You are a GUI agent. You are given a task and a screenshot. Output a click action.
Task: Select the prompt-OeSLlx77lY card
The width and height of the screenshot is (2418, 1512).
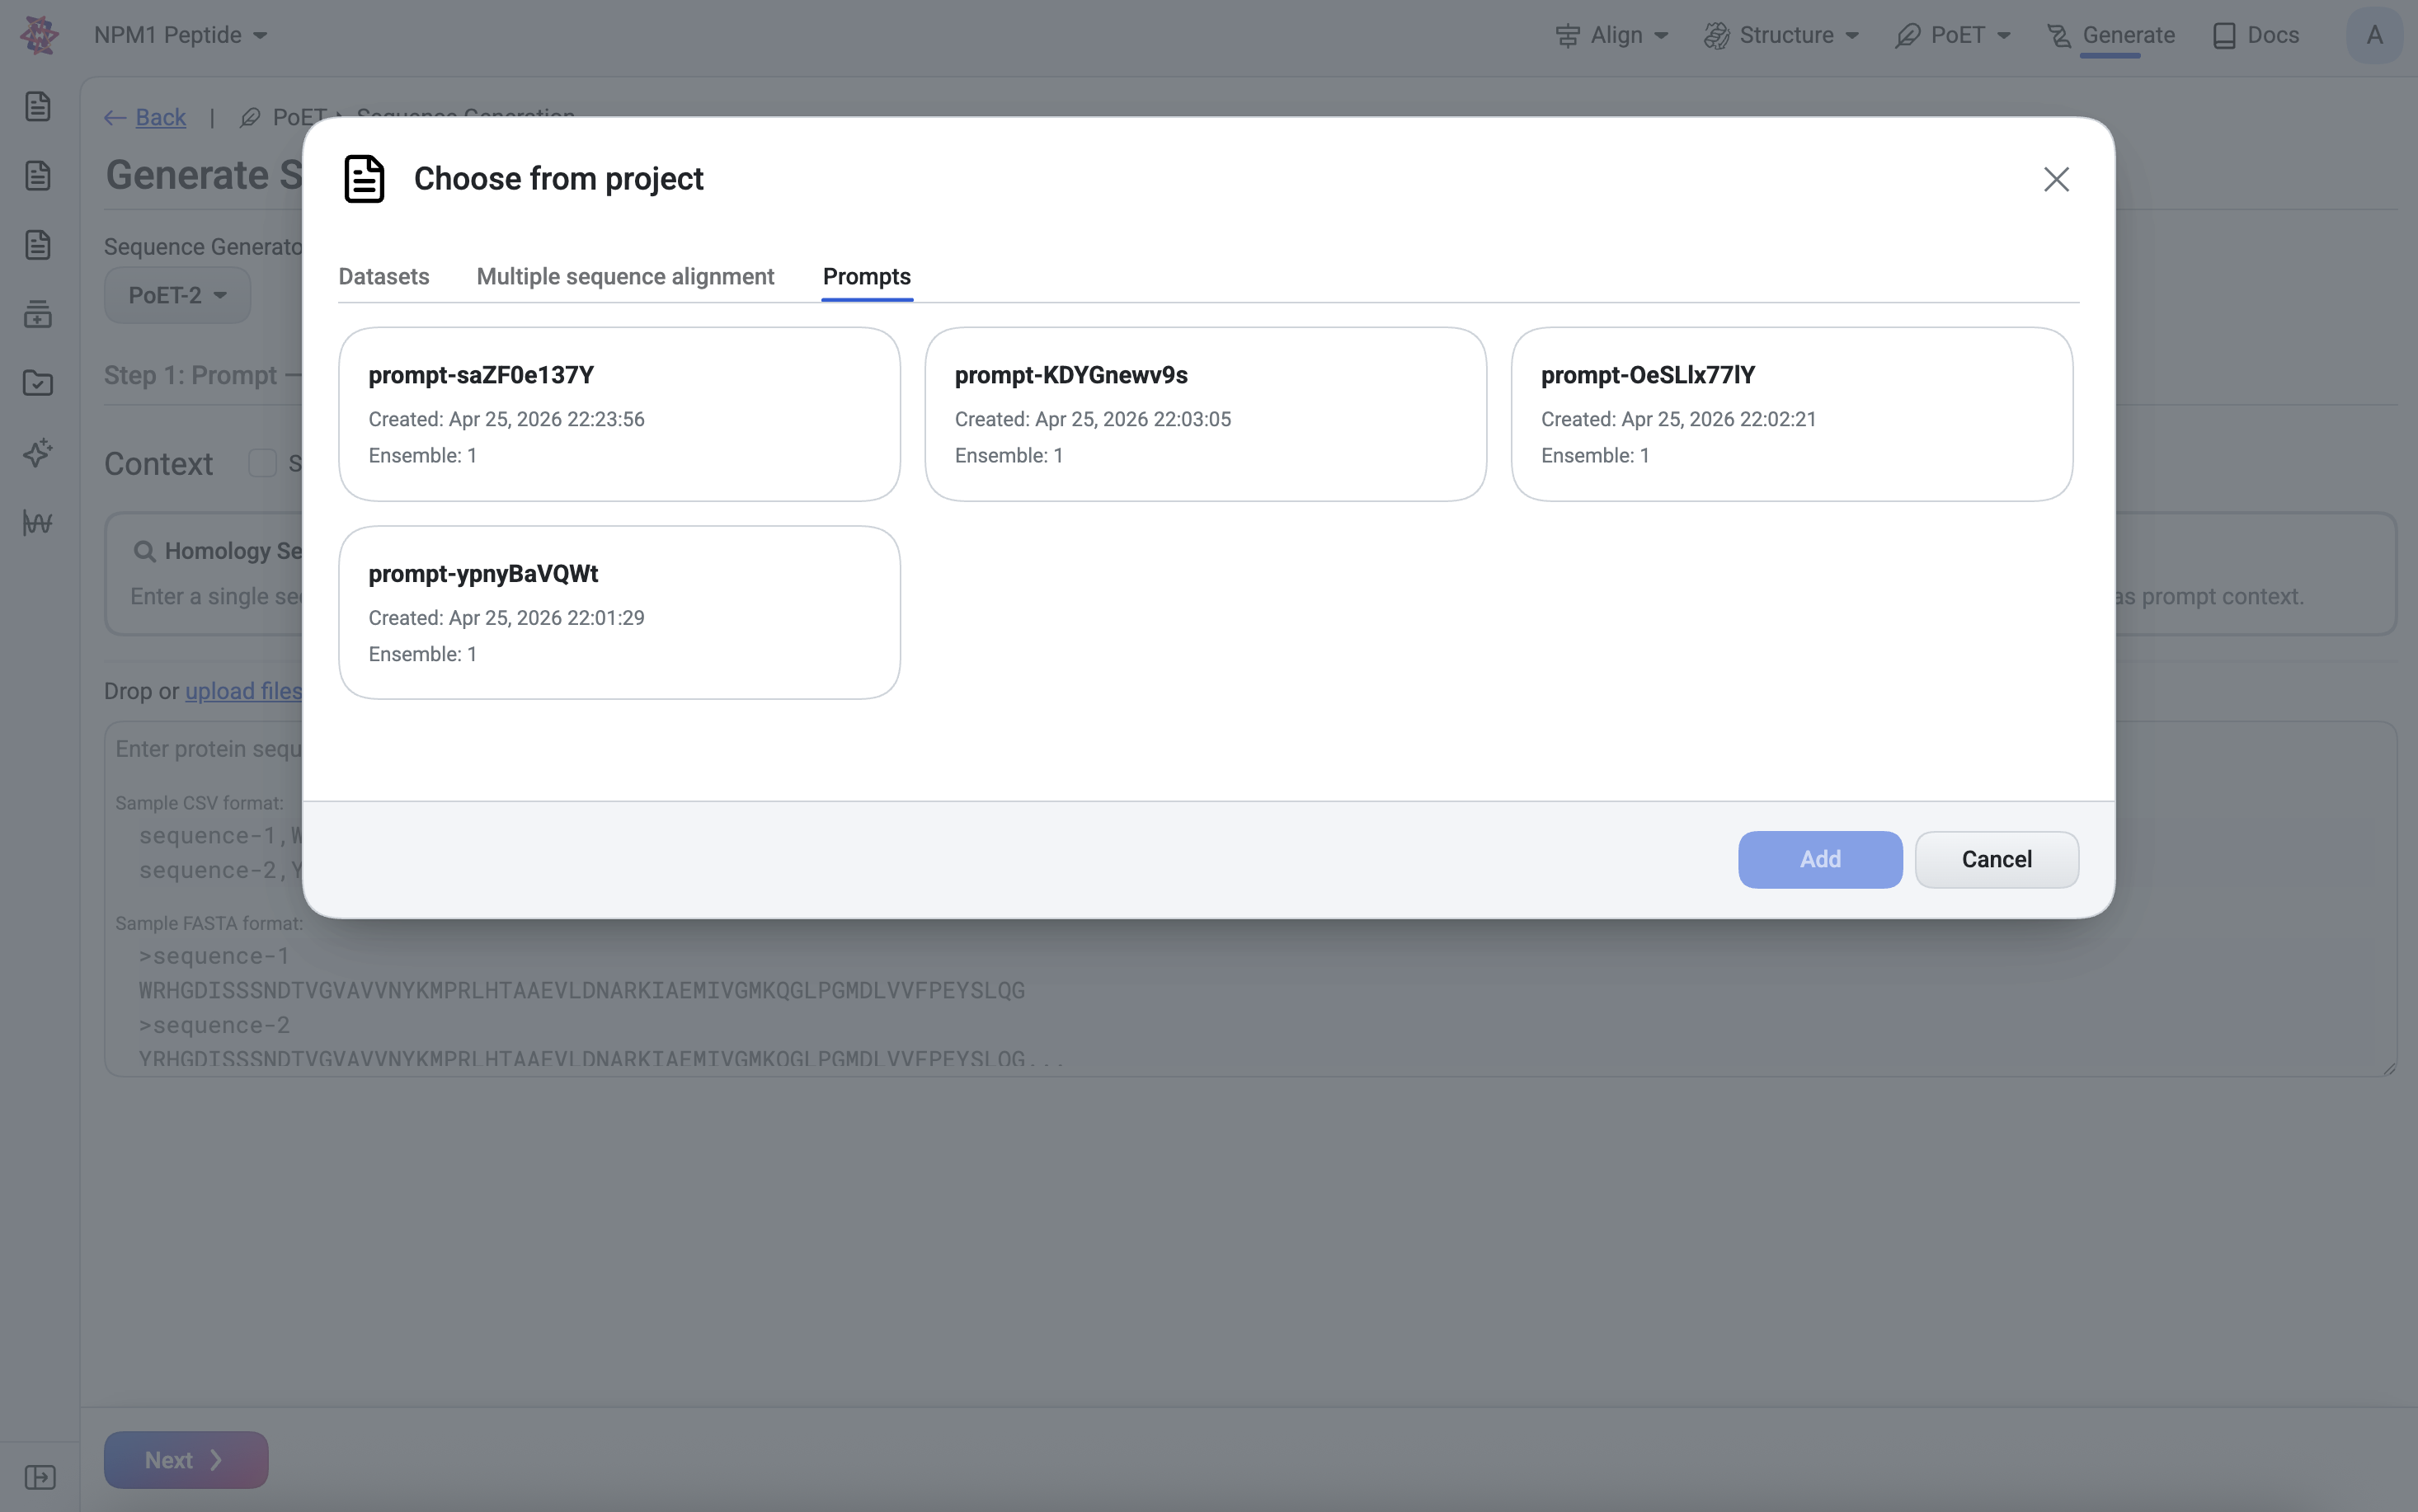[1791, 414]
